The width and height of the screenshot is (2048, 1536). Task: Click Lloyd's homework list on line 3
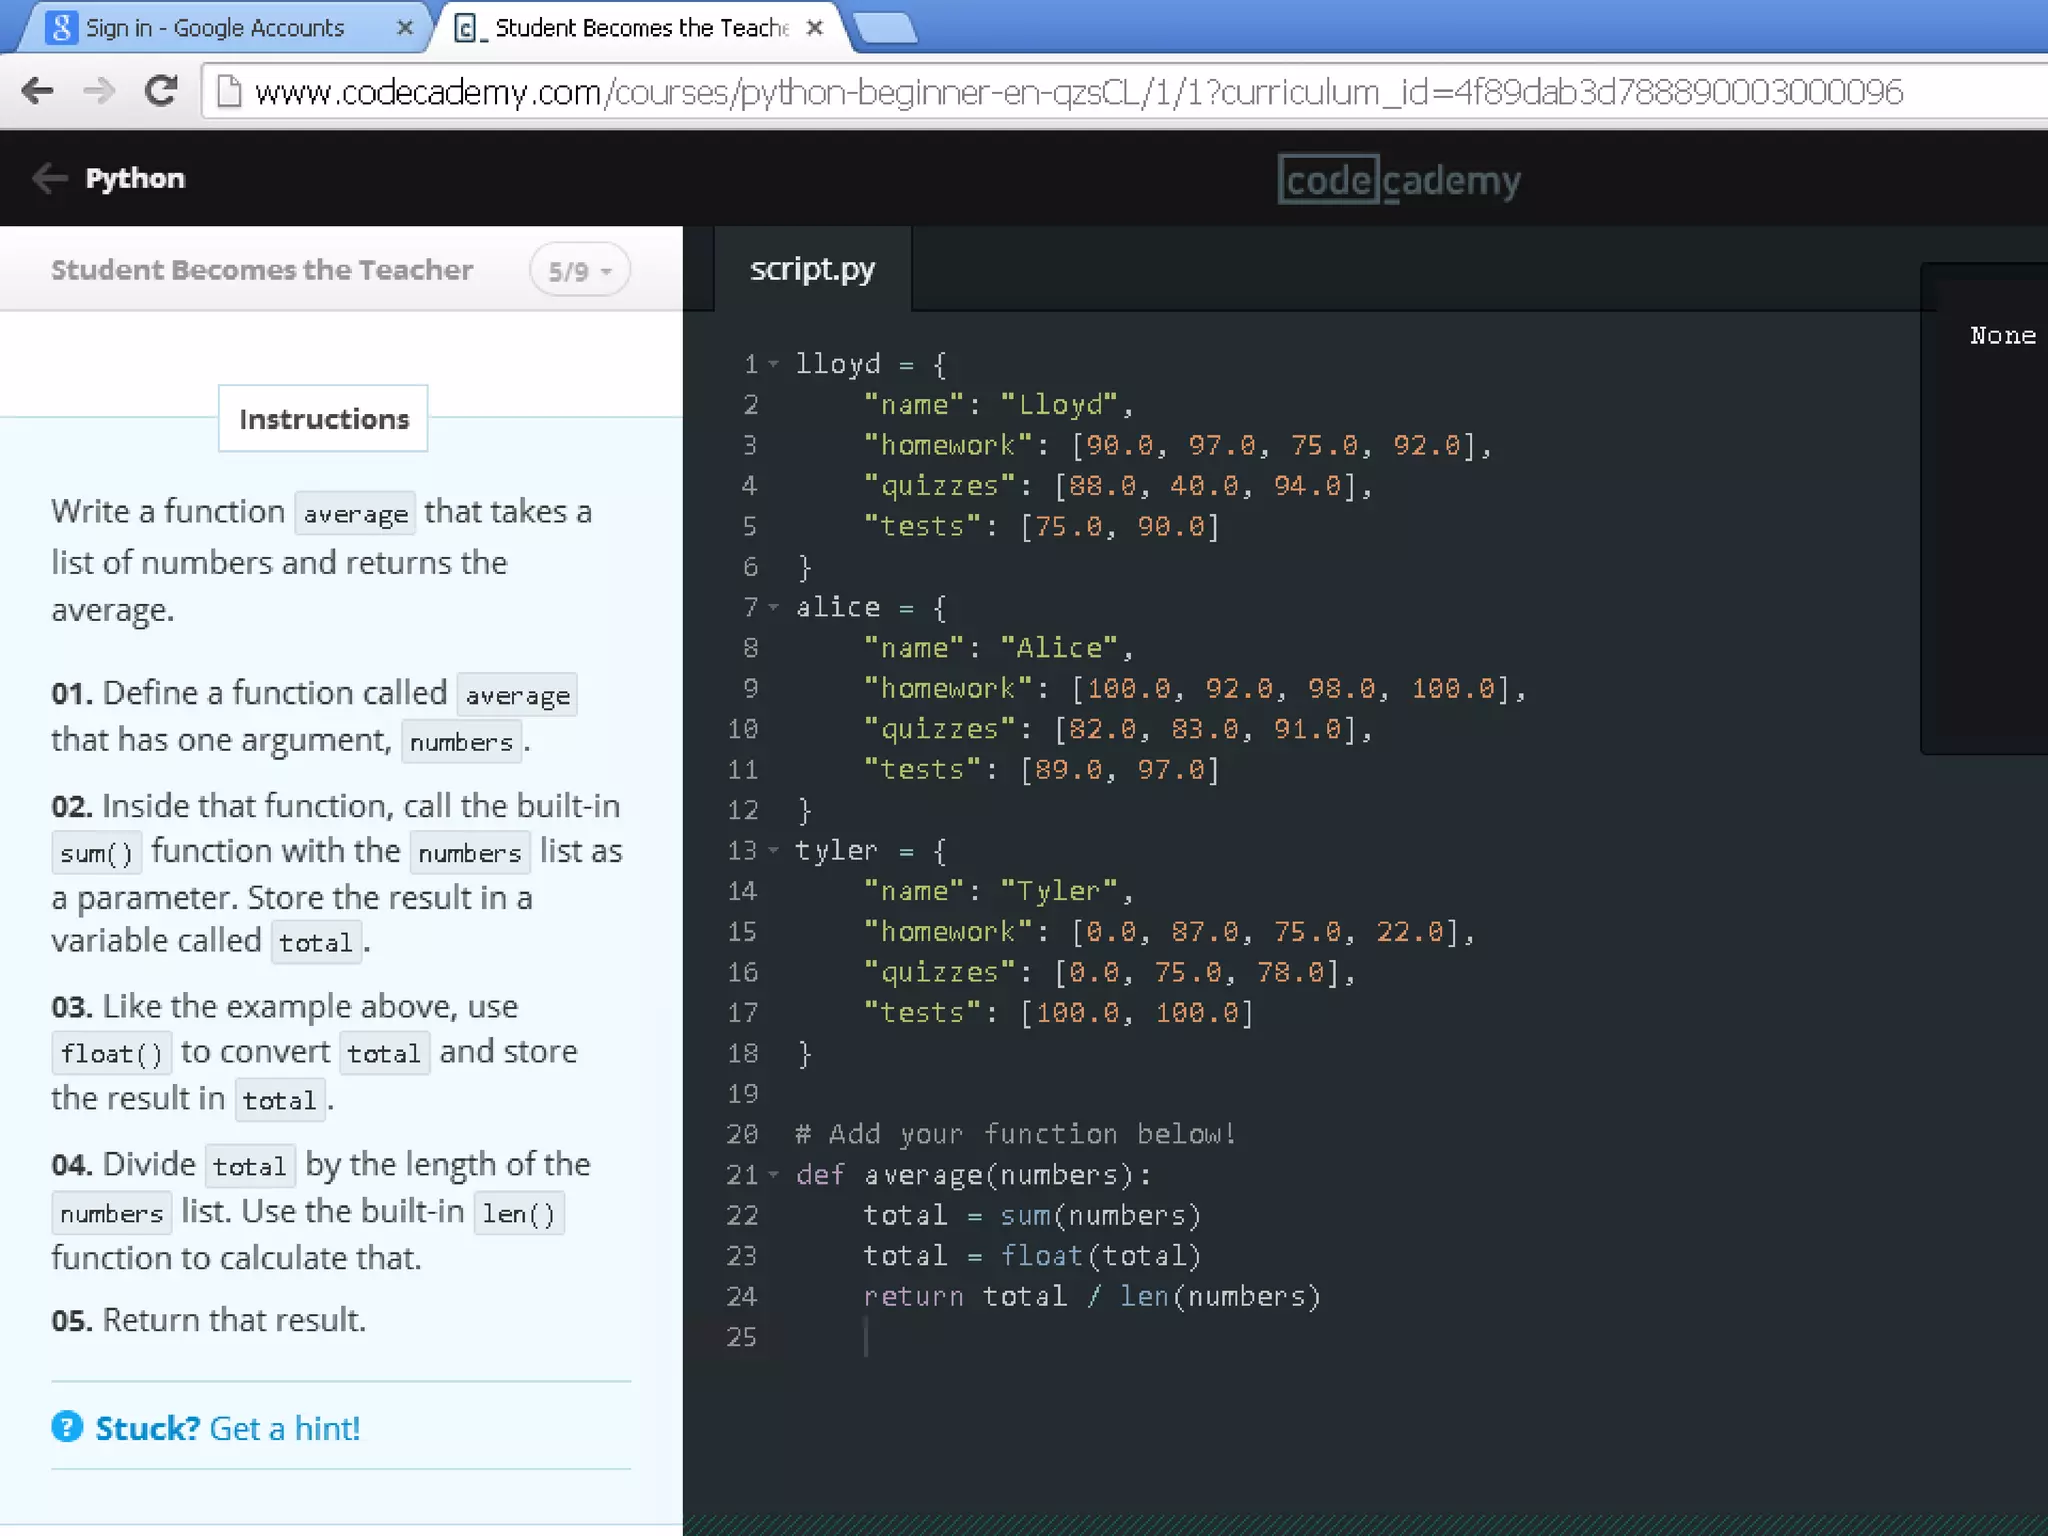coord(1178,445)
